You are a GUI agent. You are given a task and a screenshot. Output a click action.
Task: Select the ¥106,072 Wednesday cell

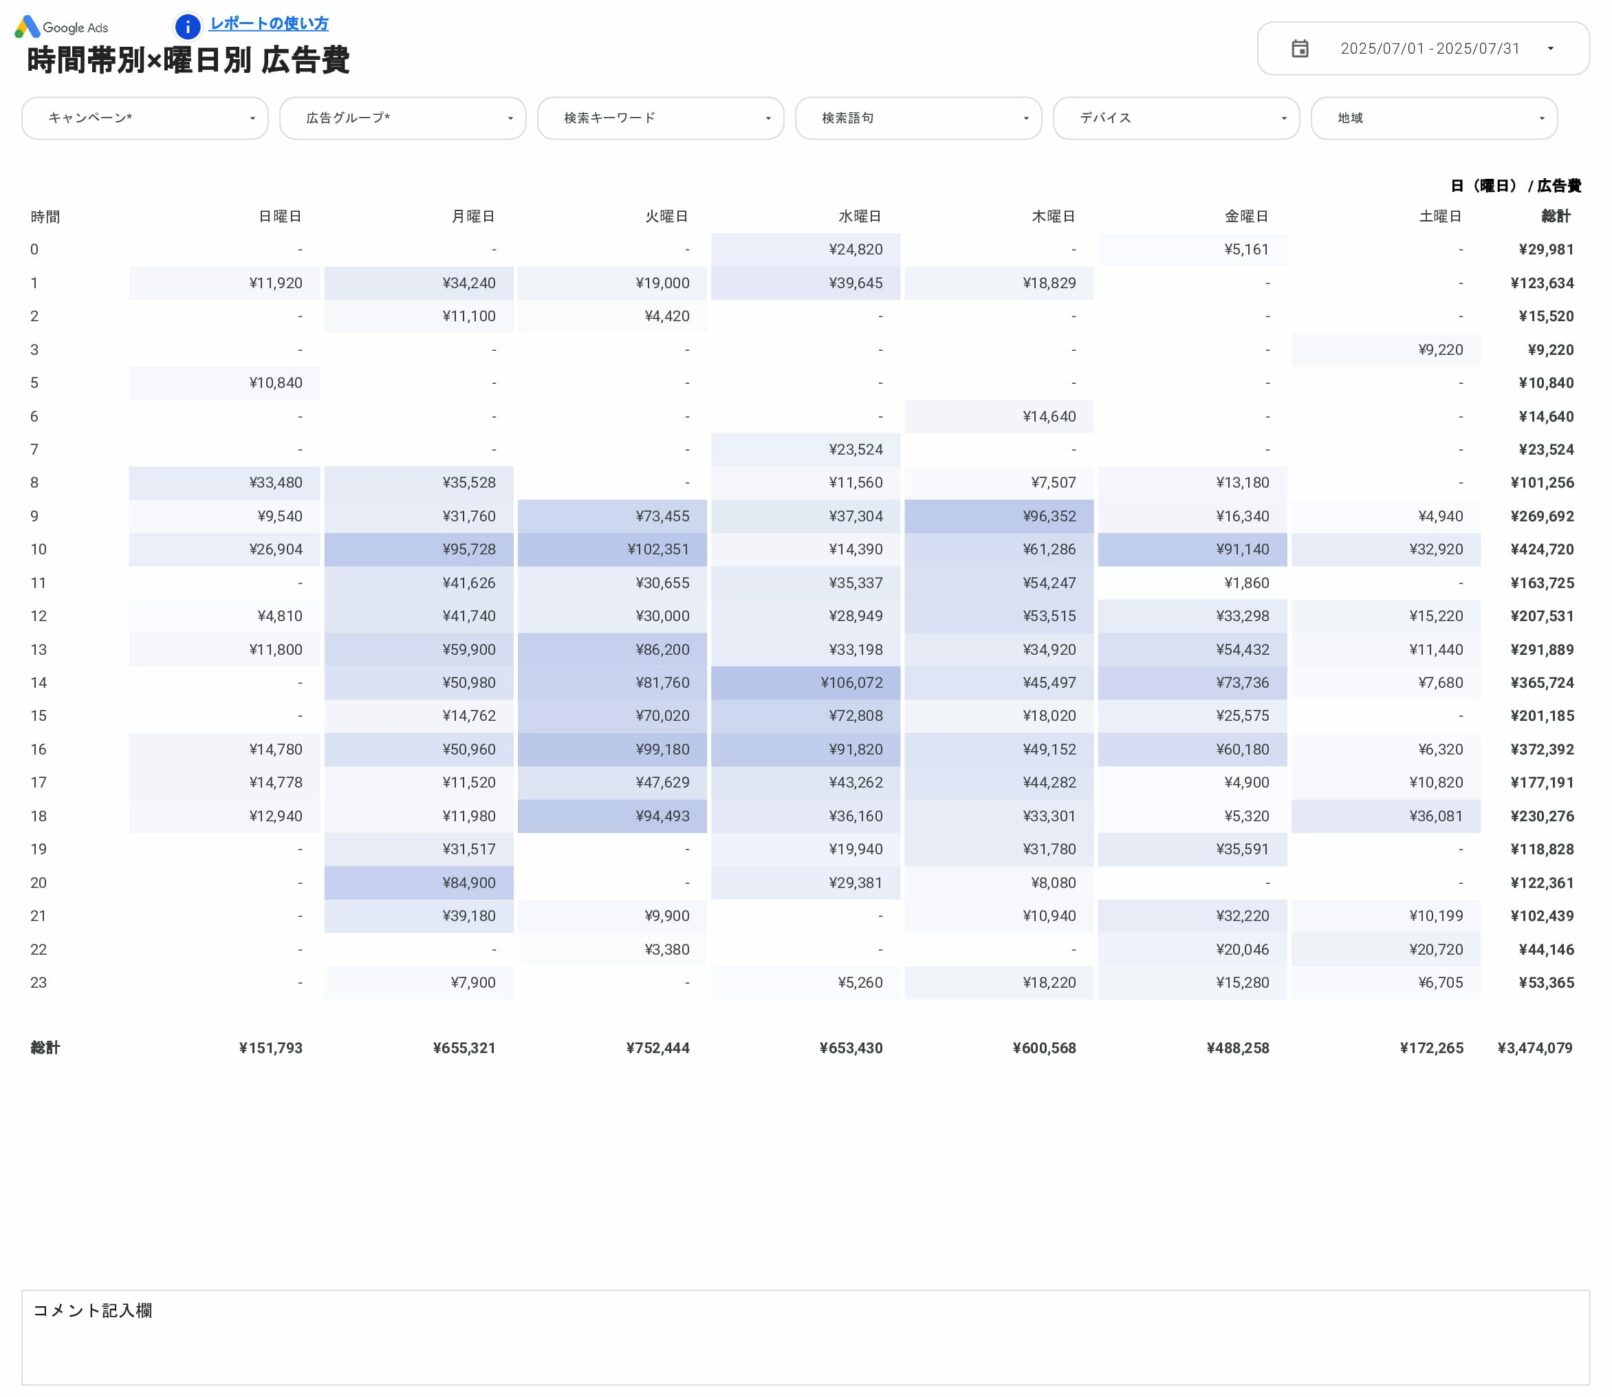(x=851, y=683)
